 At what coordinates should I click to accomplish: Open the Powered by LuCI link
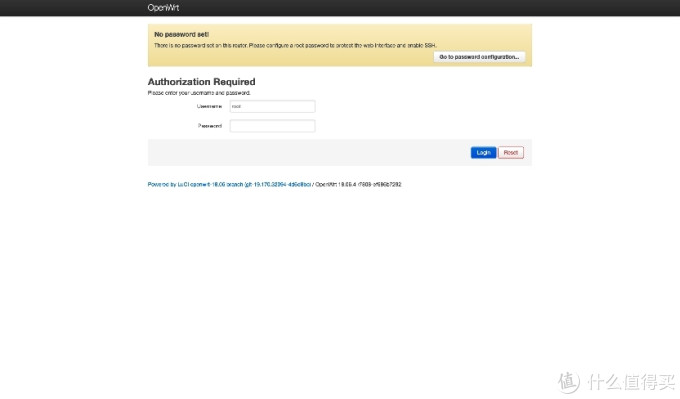tap(229, 184)
